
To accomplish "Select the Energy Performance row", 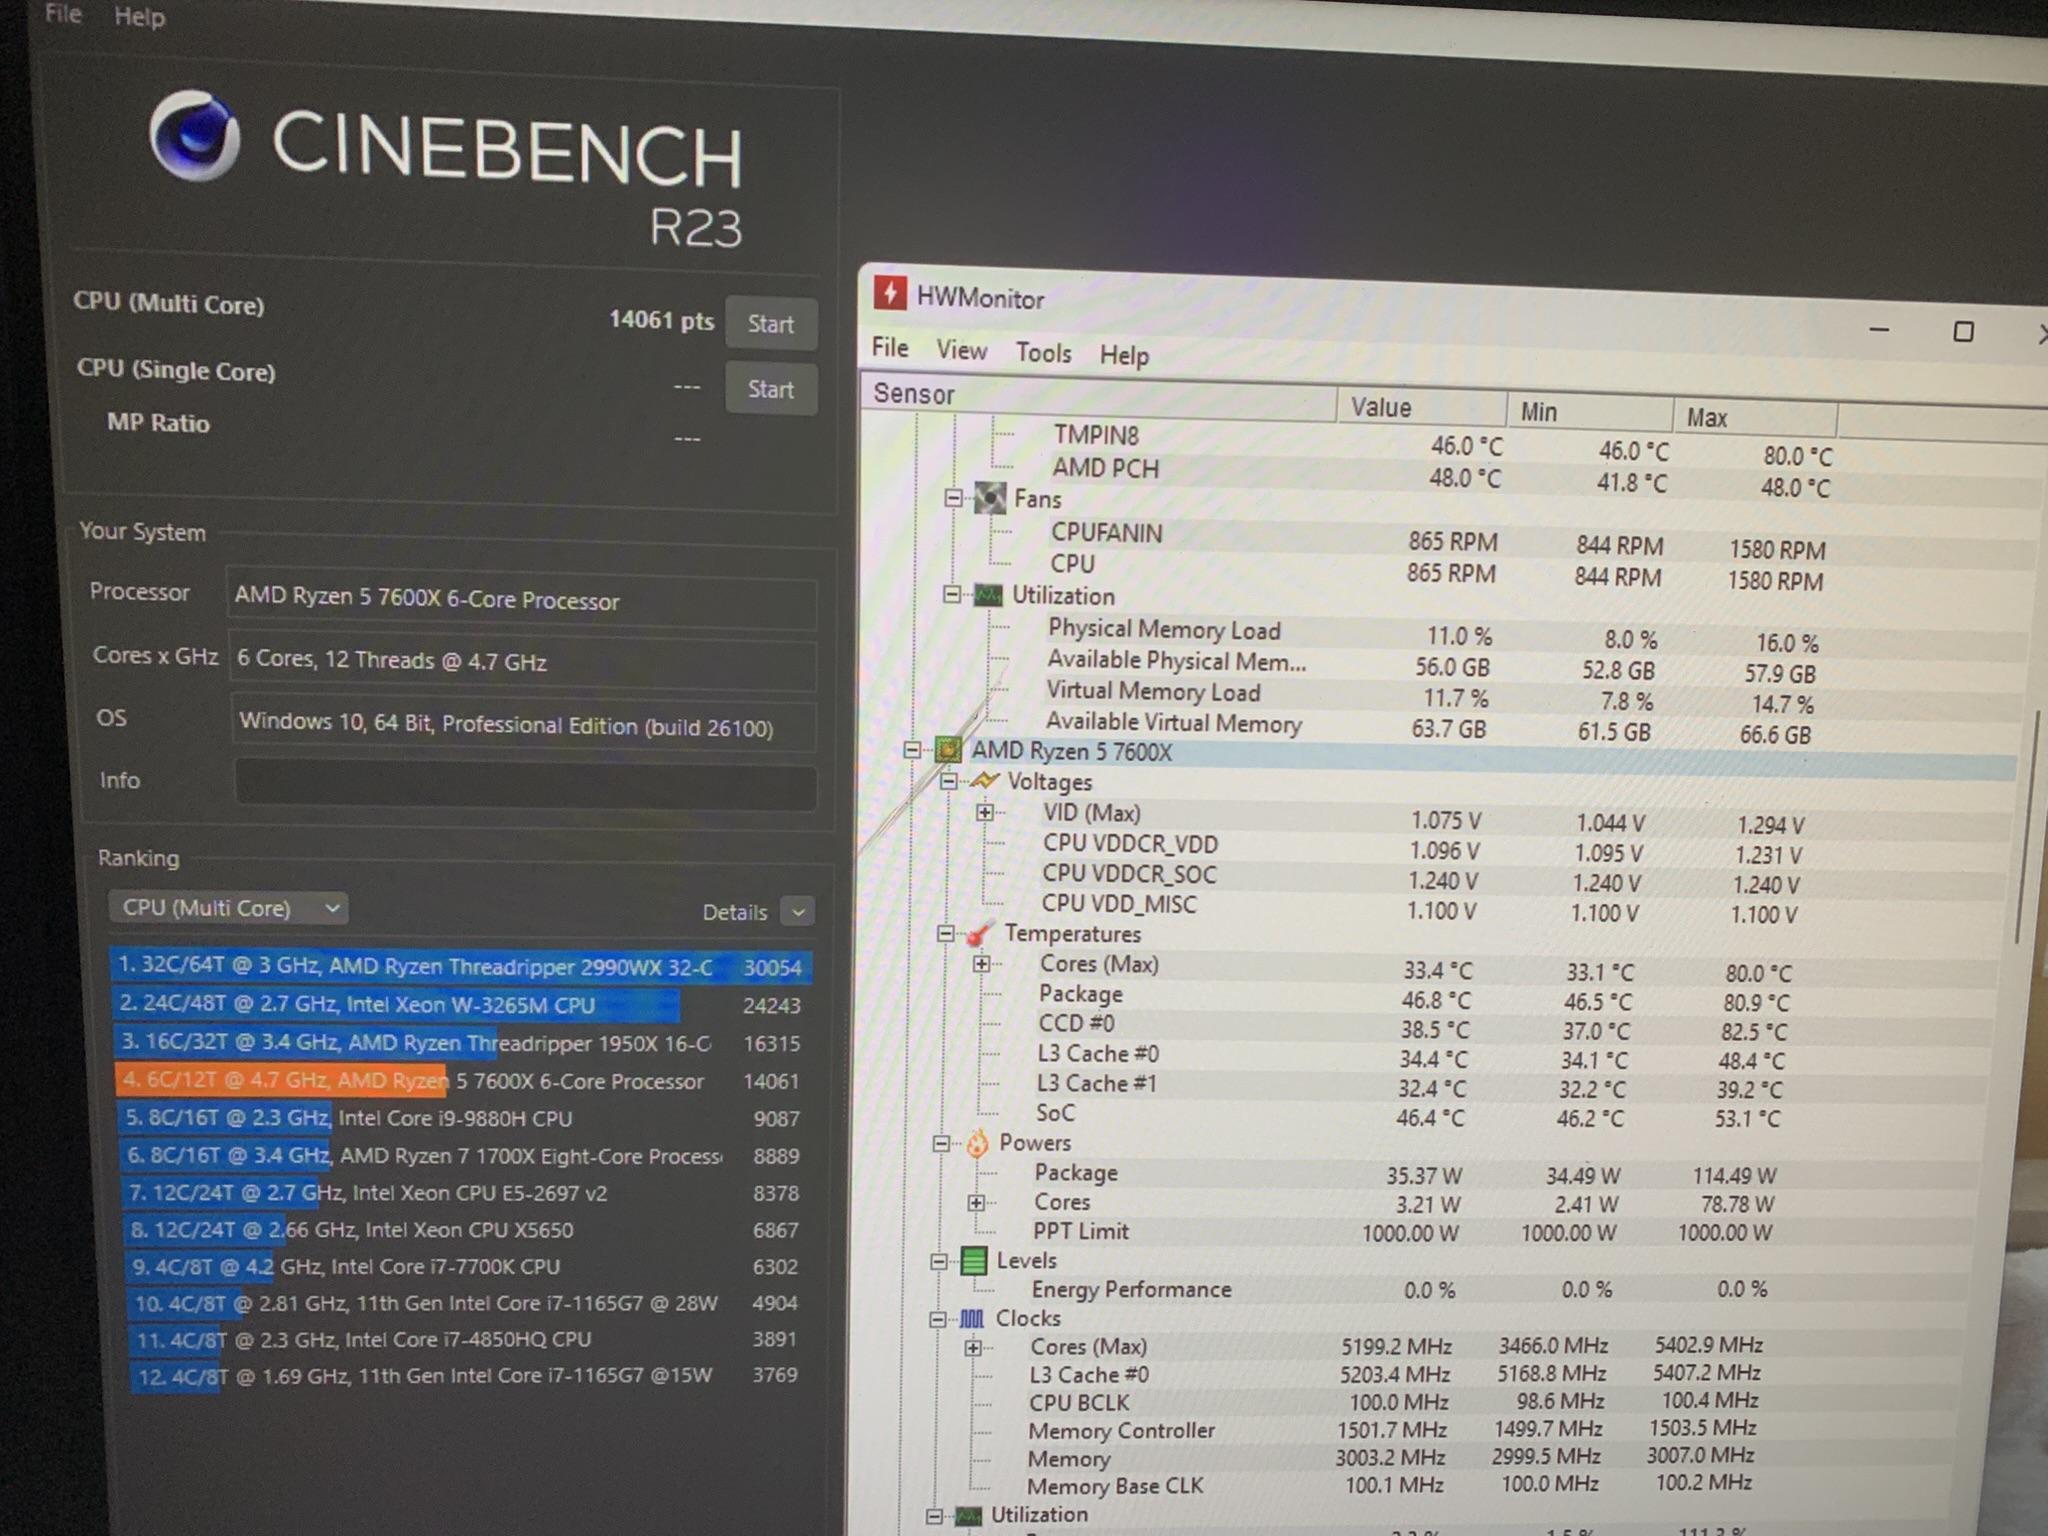I will pos(1400,1289).
